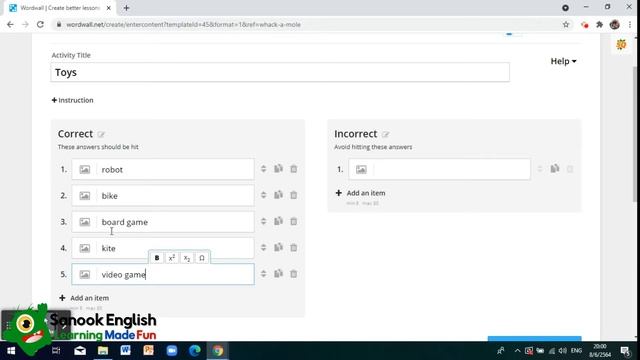
Task: Reorder the kite item with arrows
Action: tap(263, 247)
